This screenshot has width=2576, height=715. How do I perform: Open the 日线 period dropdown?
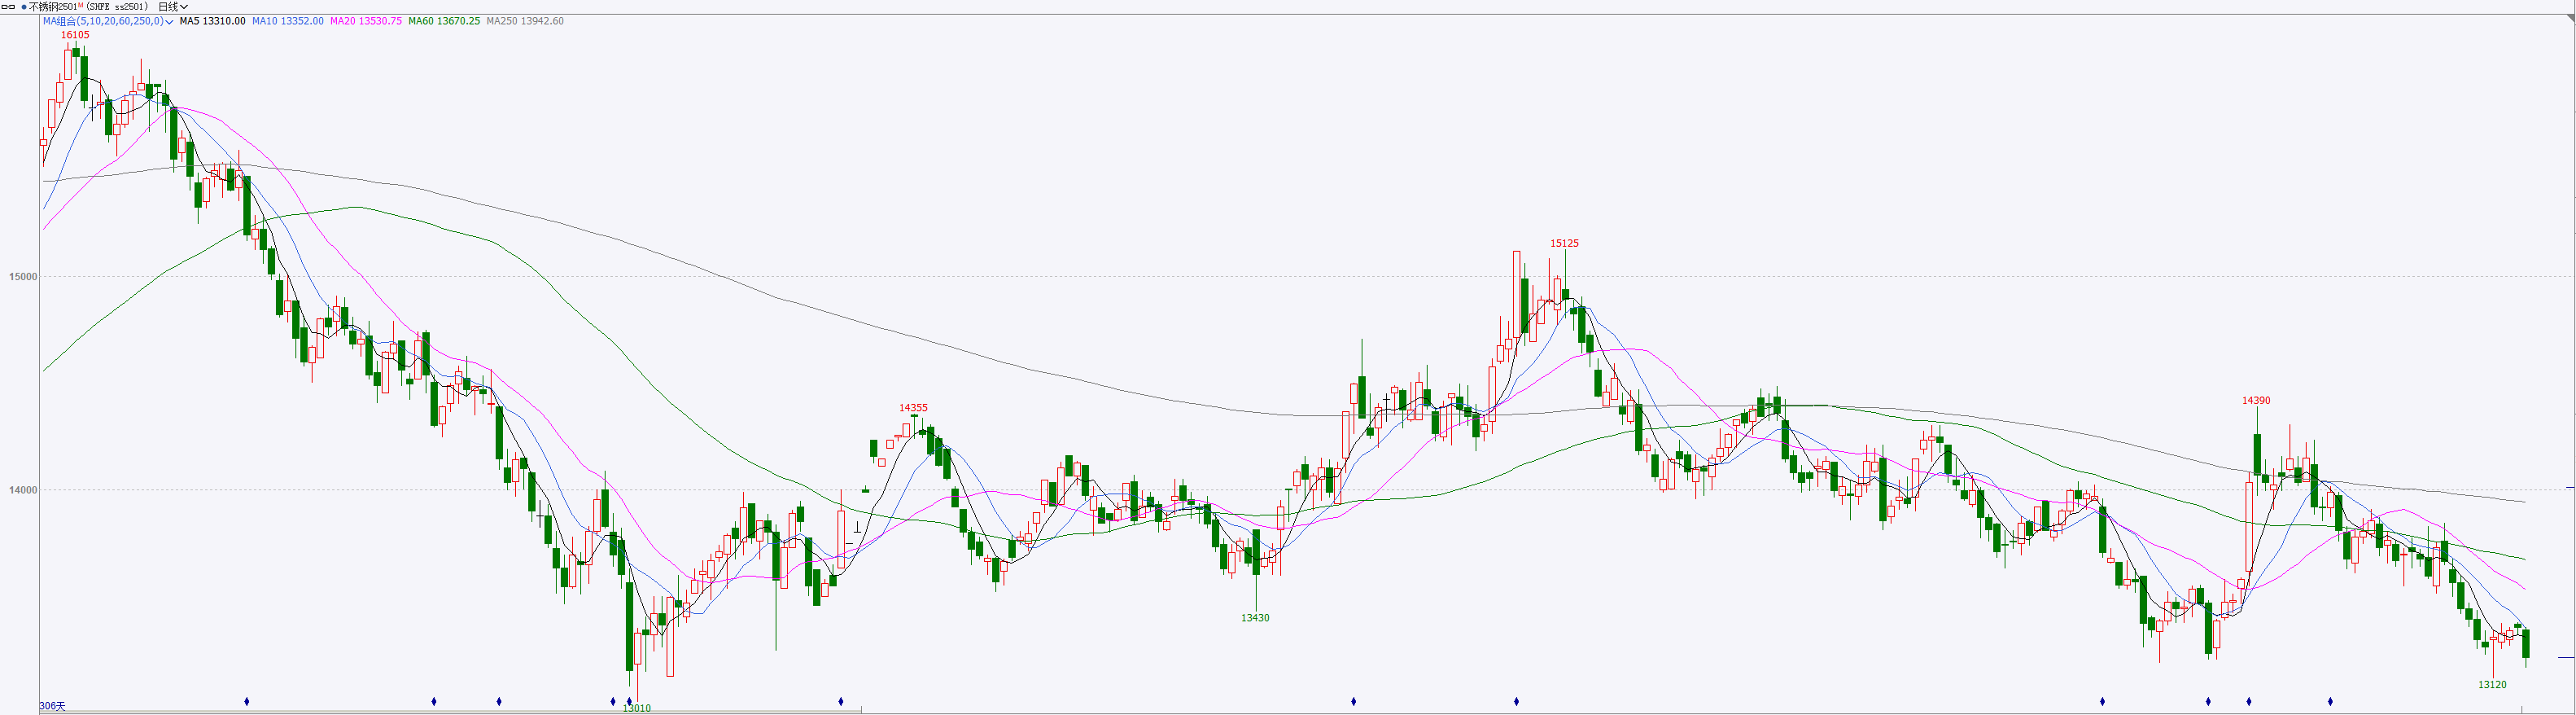click(x=173, y=7)
